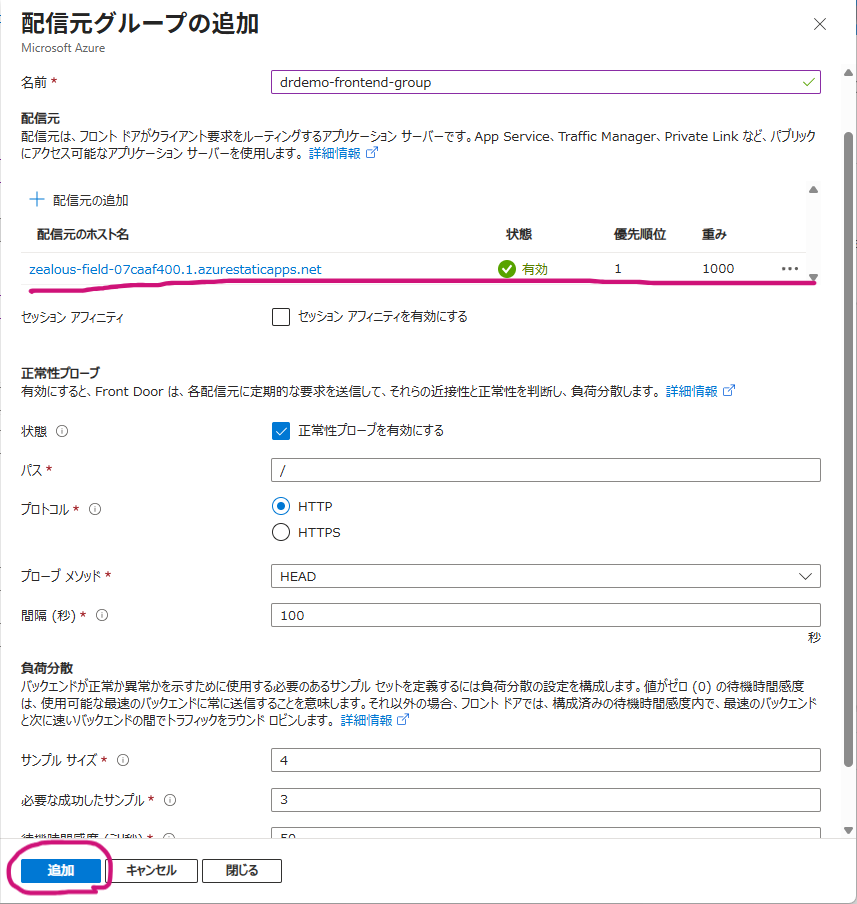The image size is (857, 904).
Task: Click the blue 追加 button
Action: point(61,870)
